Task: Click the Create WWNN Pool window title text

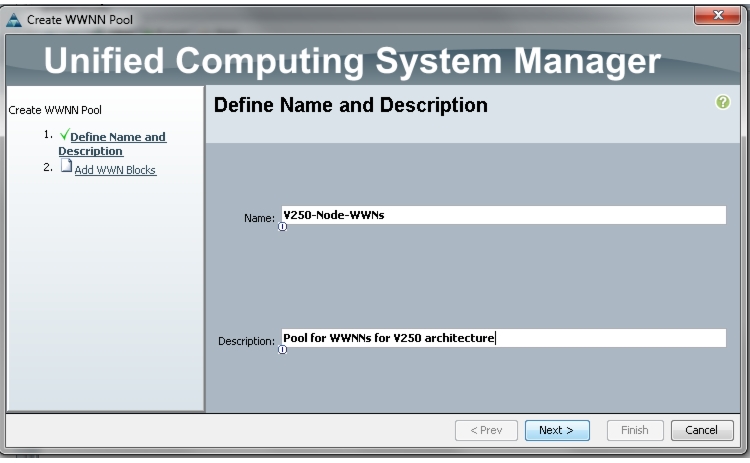Action: point(80,20)
